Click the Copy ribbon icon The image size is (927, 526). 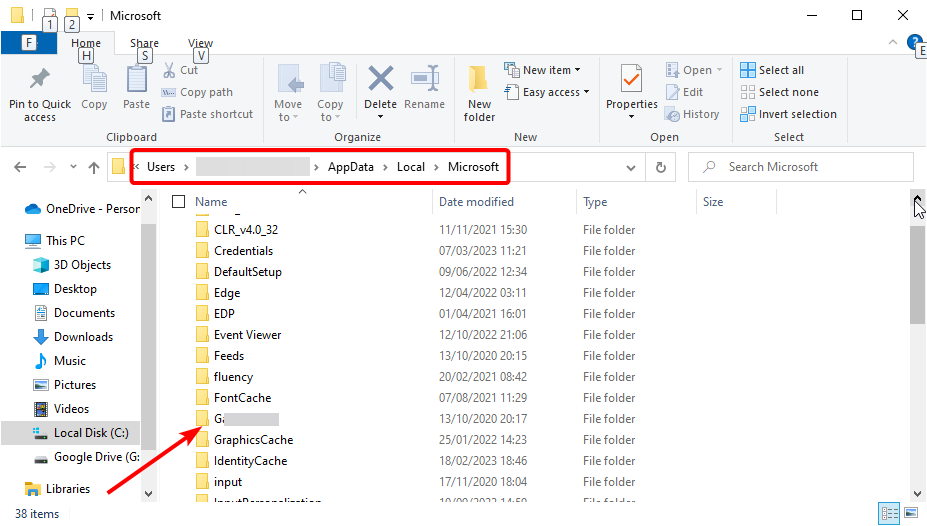(x=94, y=79)
